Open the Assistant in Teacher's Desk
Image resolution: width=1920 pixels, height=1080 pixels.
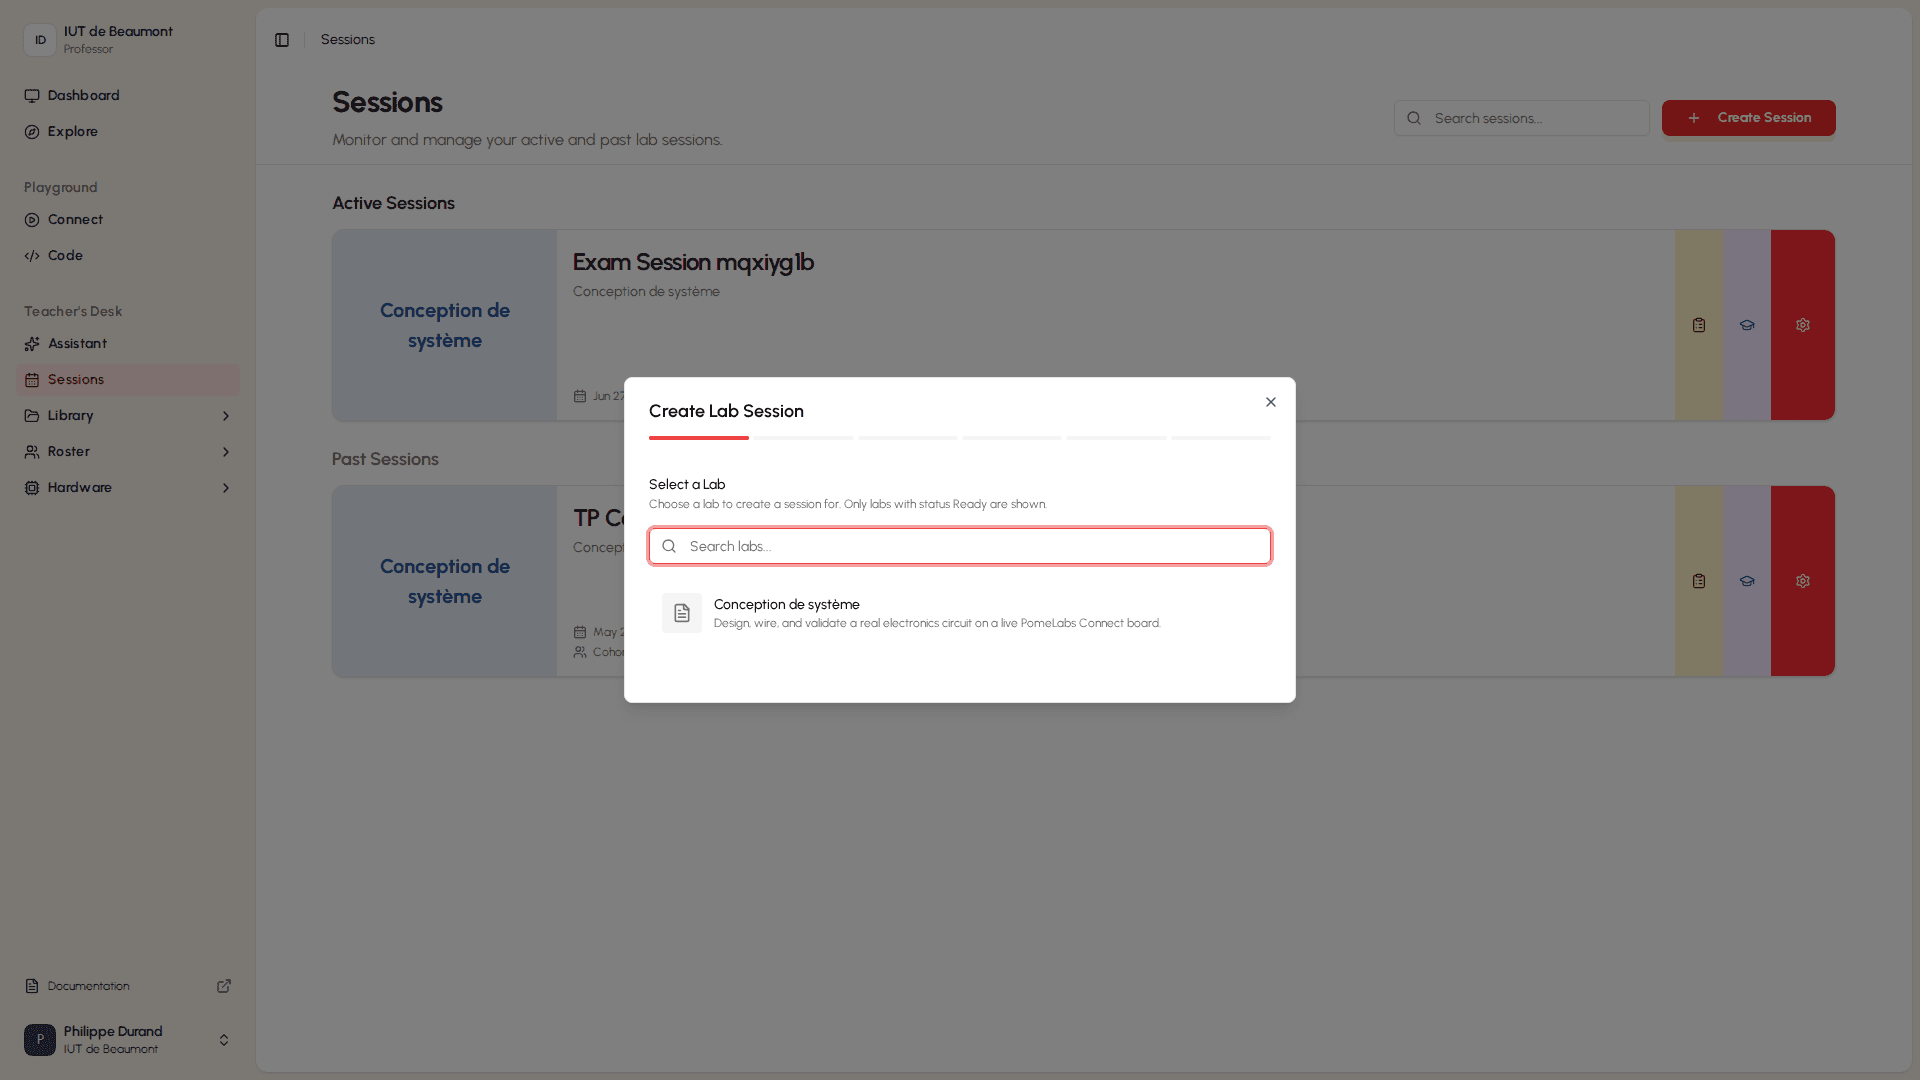tap(128, 344)
